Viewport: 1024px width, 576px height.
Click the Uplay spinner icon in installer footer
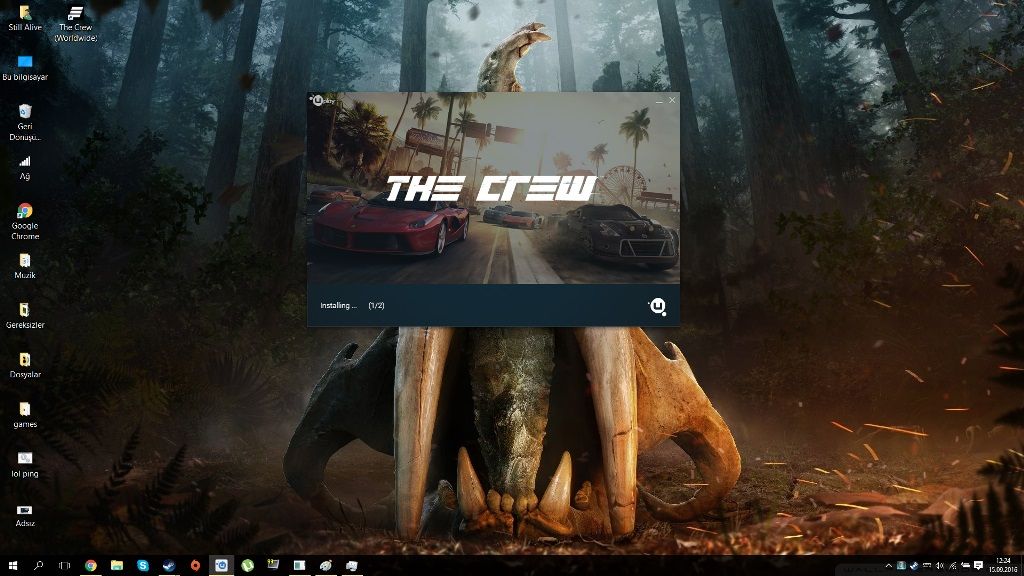tap(658, 306)
